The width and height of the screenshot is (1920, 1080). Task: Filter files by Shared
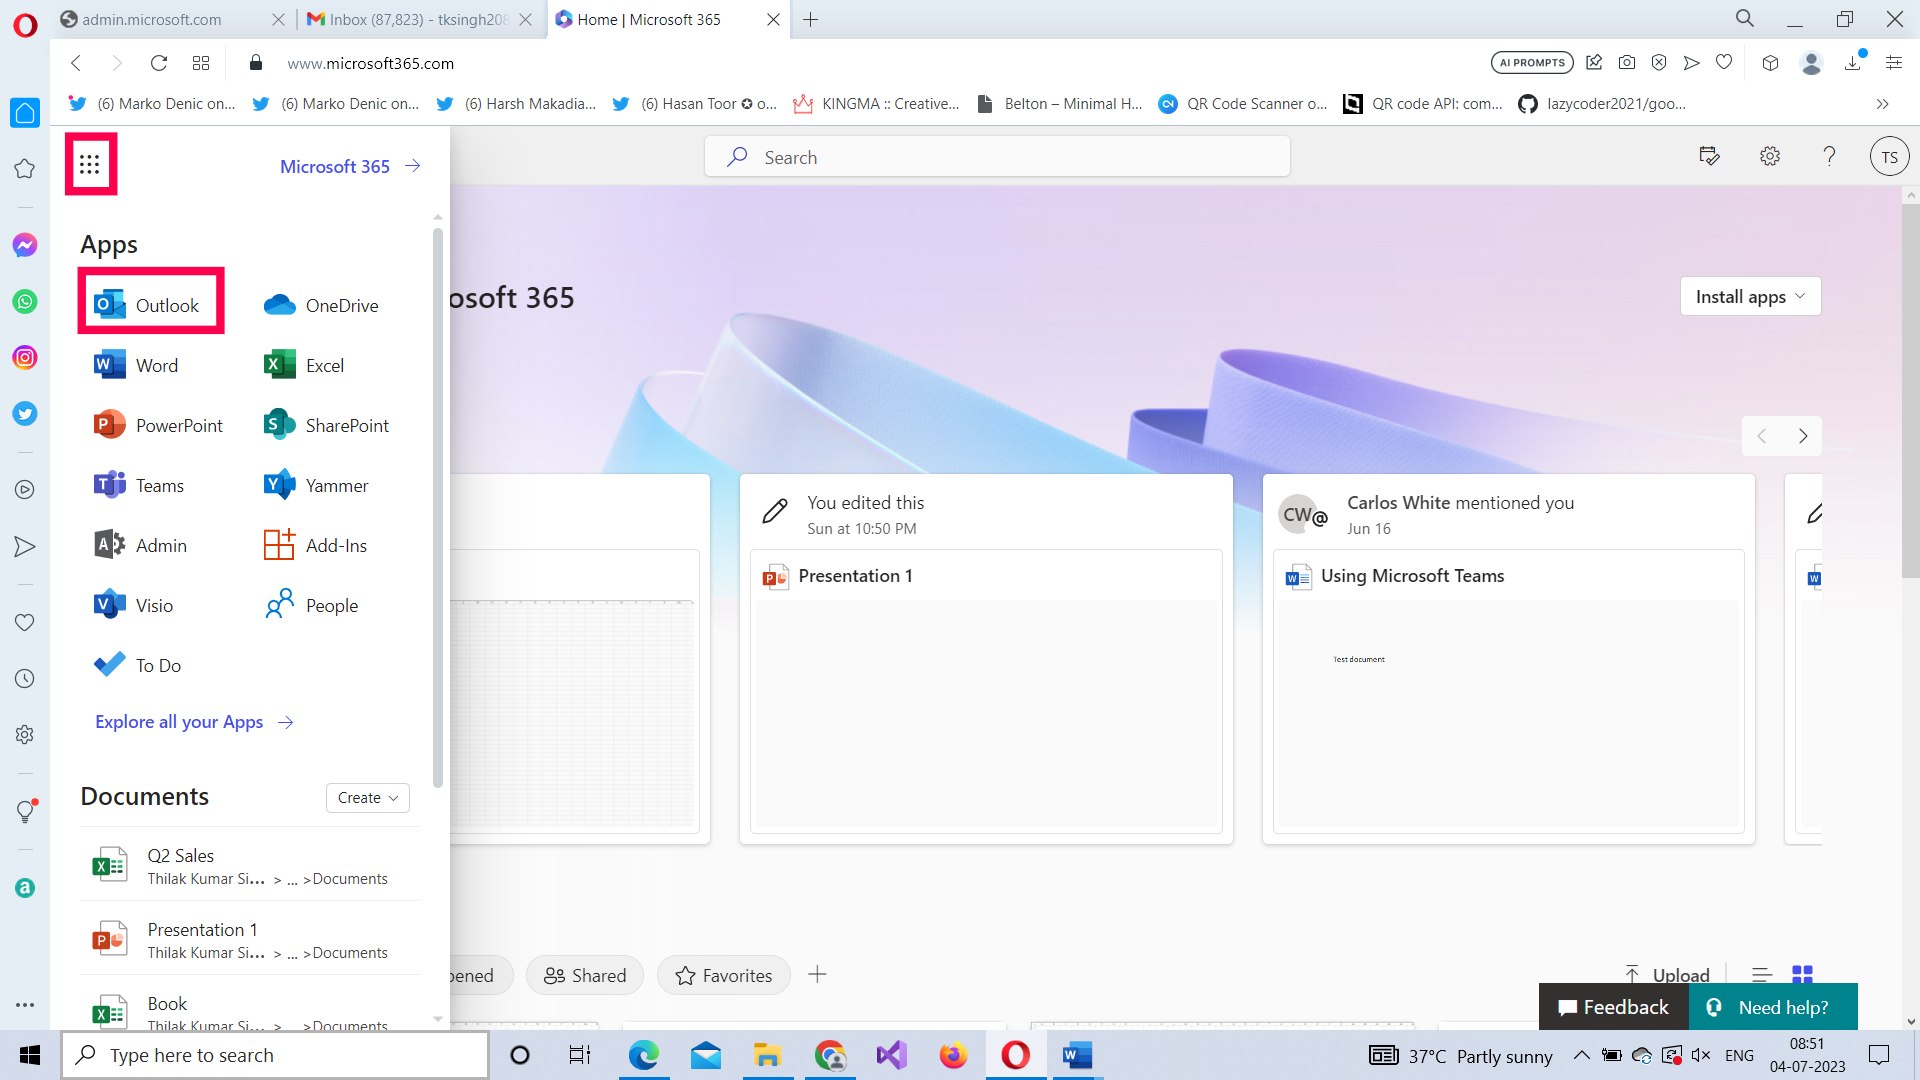coord(585,975)
